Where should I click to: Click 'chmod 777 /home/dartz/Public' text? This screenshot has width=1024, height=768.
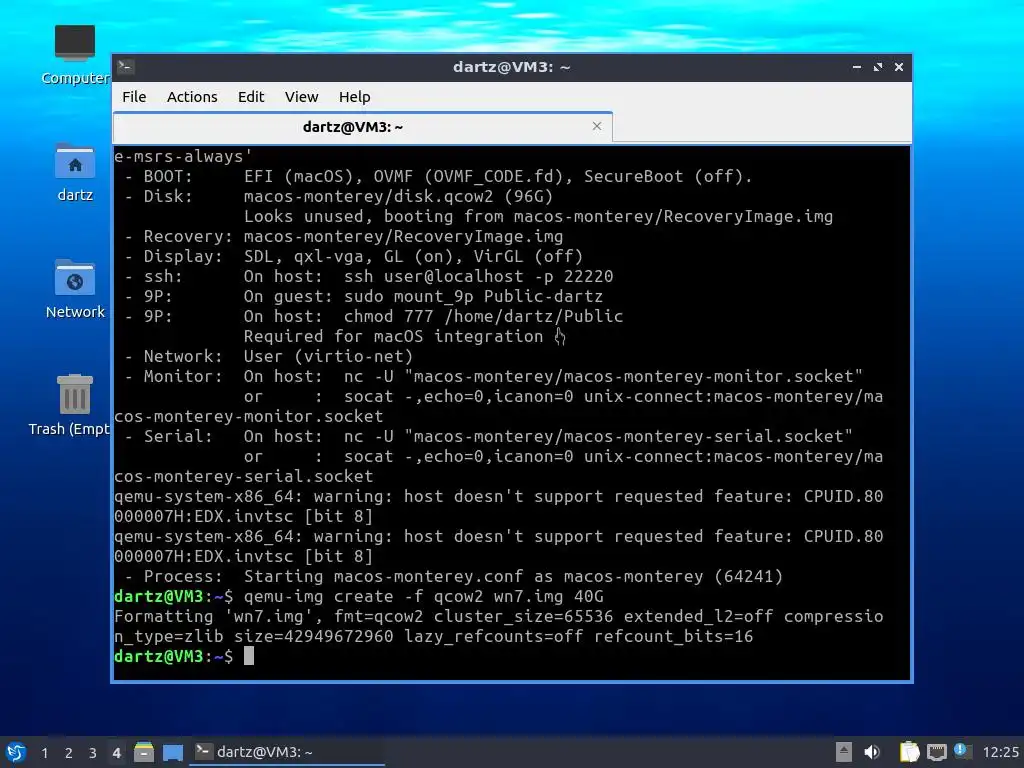(x=483, y=316)
